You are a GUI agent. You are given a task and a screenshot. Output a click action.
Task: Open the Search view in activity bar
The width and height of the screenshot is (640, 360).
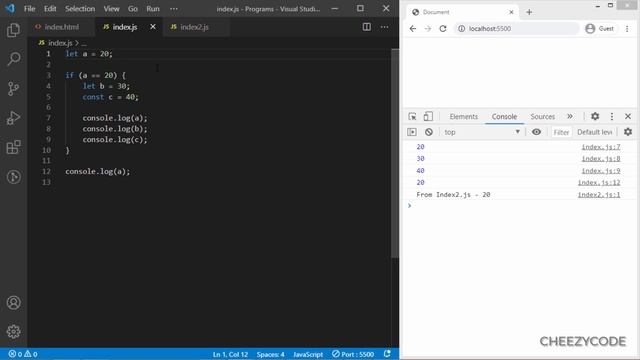tap(13, 59)
